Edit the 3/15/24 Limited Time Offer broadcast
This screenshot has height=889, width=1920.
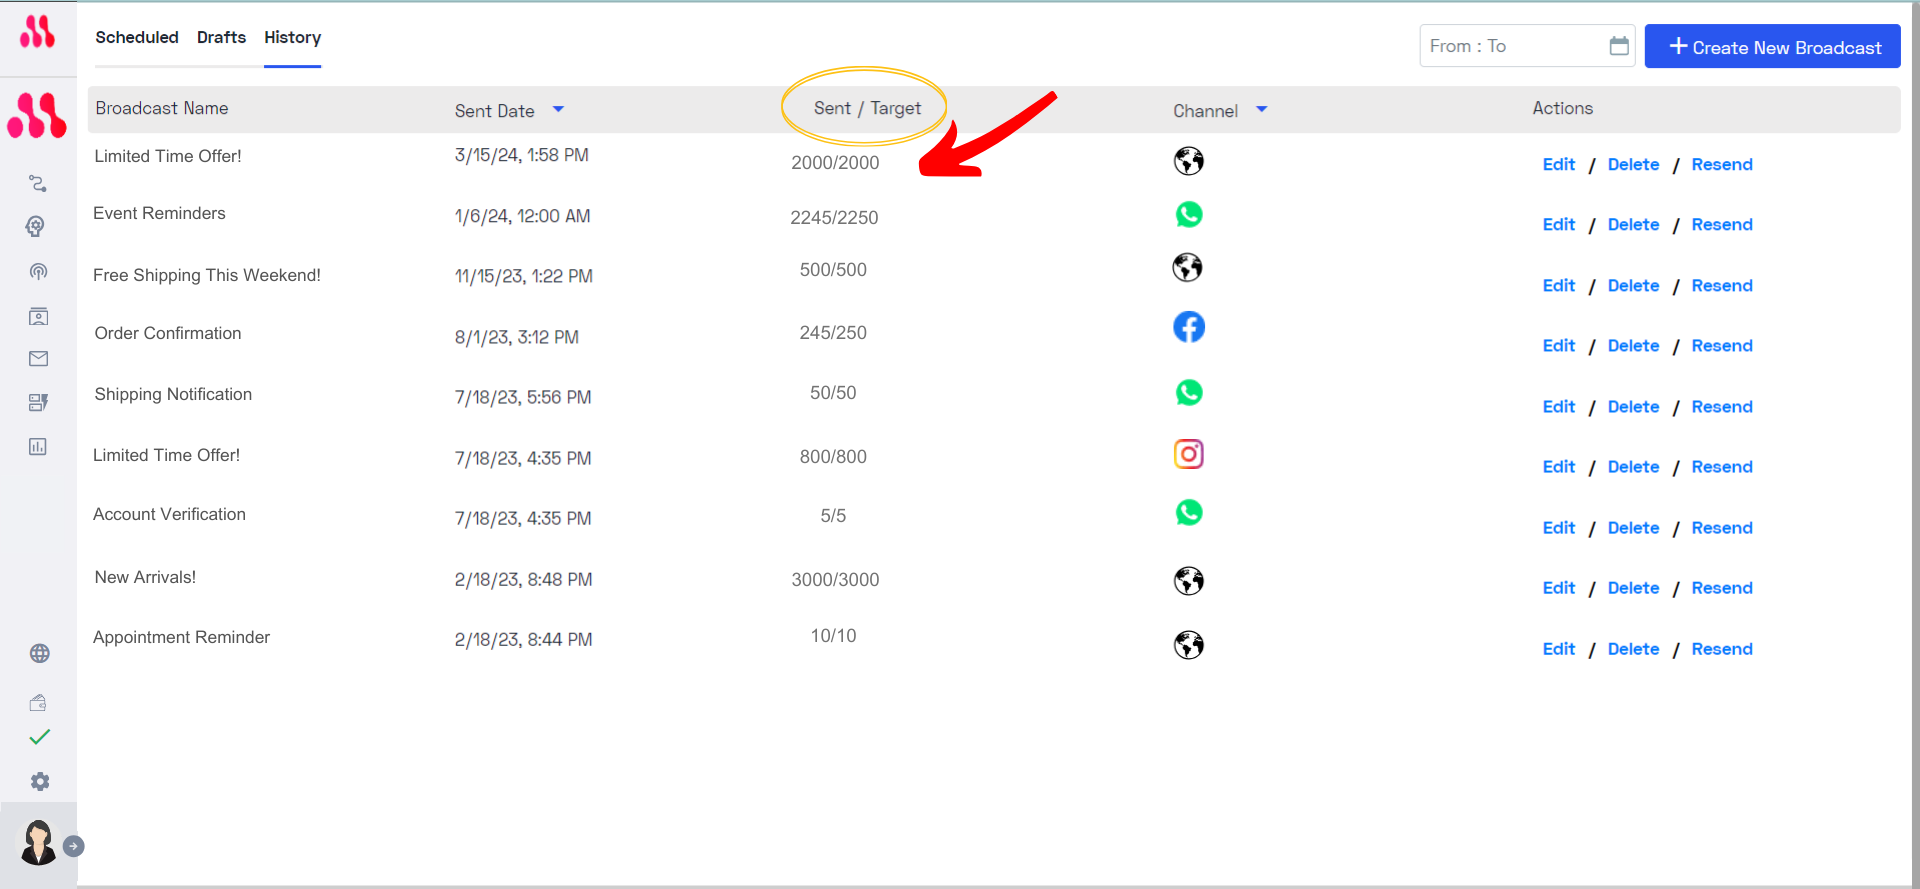pos(1558,164)
